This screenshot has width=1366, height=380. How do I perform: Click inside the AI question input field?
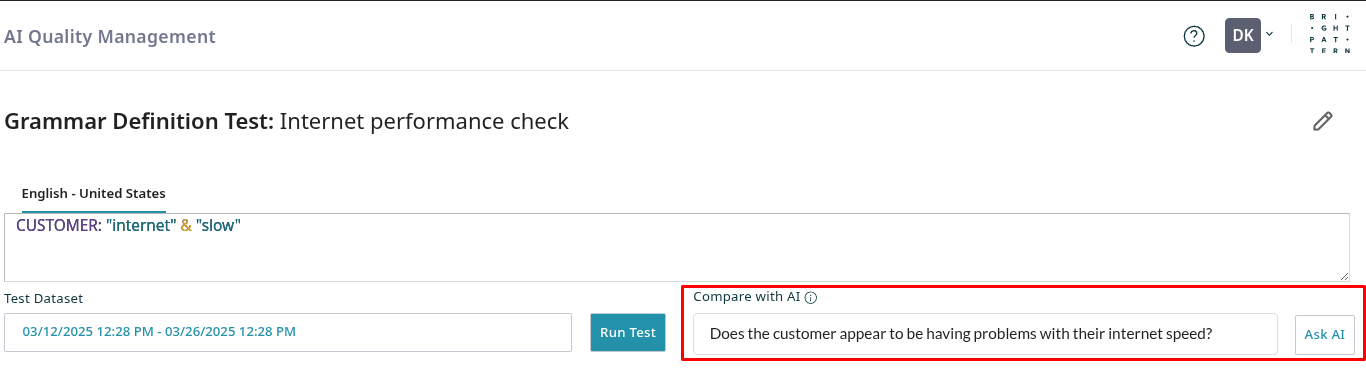coord(985,334)
